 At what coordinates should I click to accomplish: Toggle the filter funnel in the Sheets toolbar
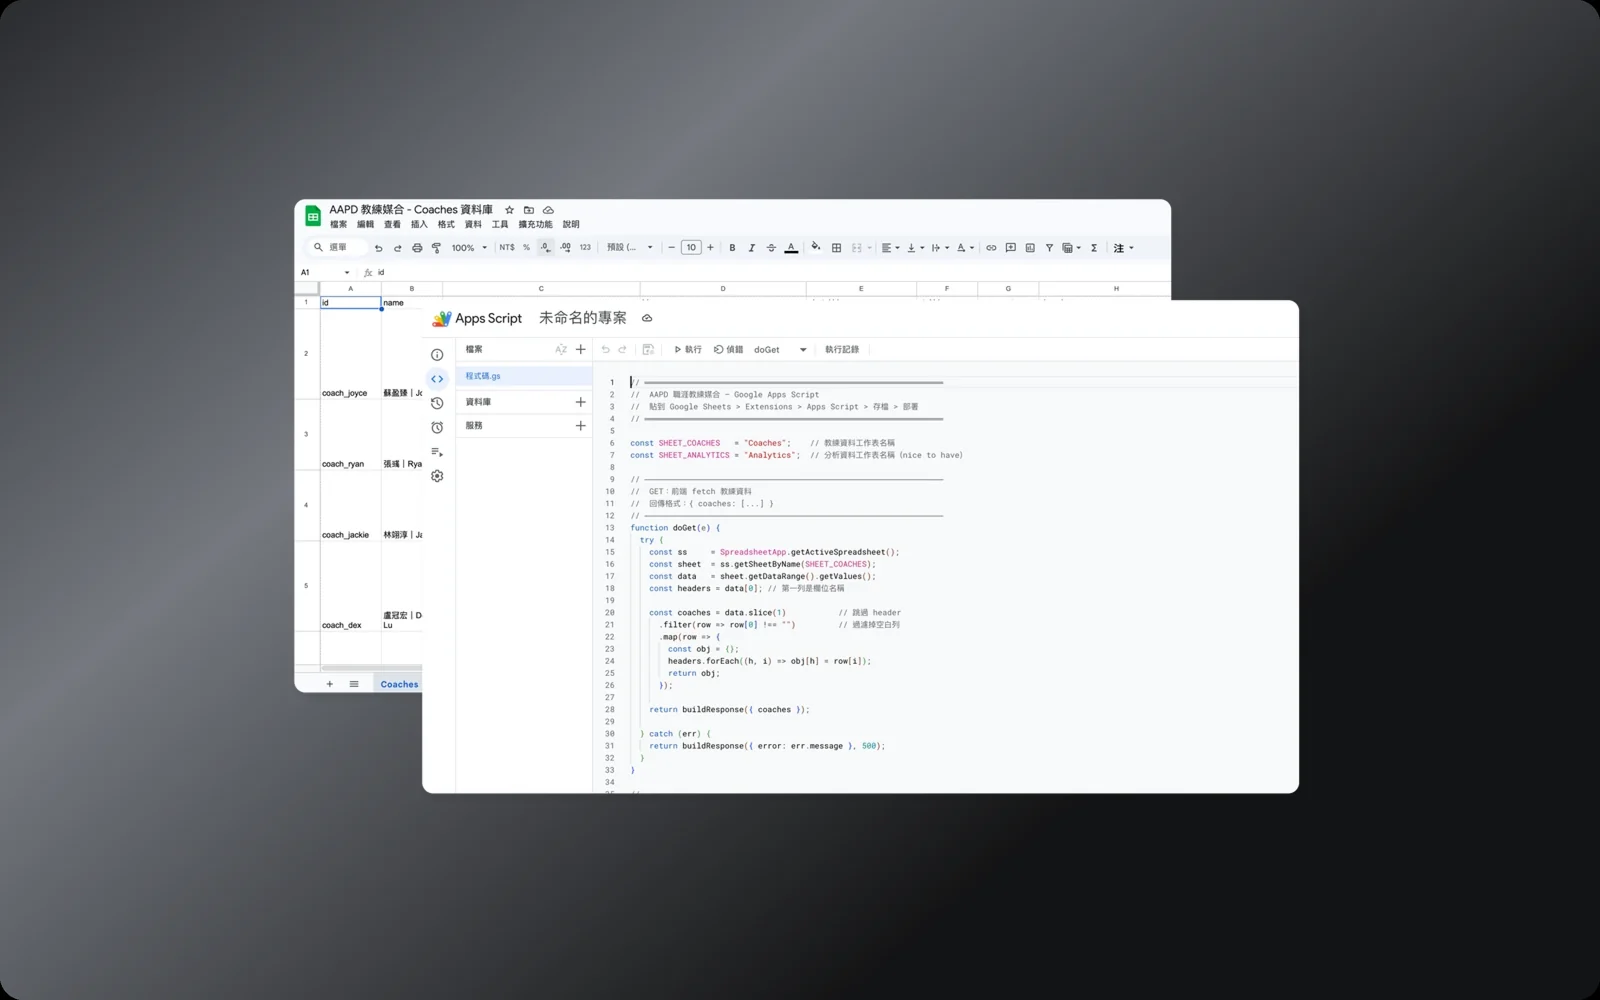click(x=1049, y=248)
